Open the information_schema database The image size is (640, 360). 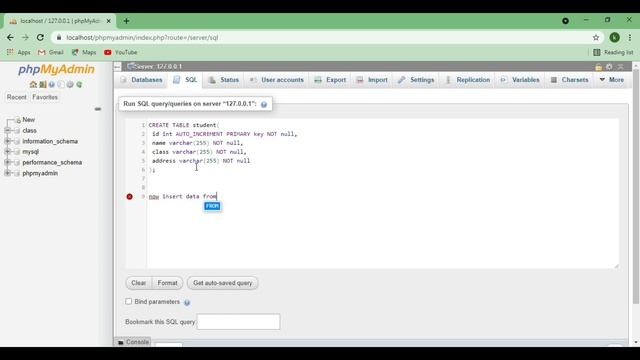click(x=50, y=141)
